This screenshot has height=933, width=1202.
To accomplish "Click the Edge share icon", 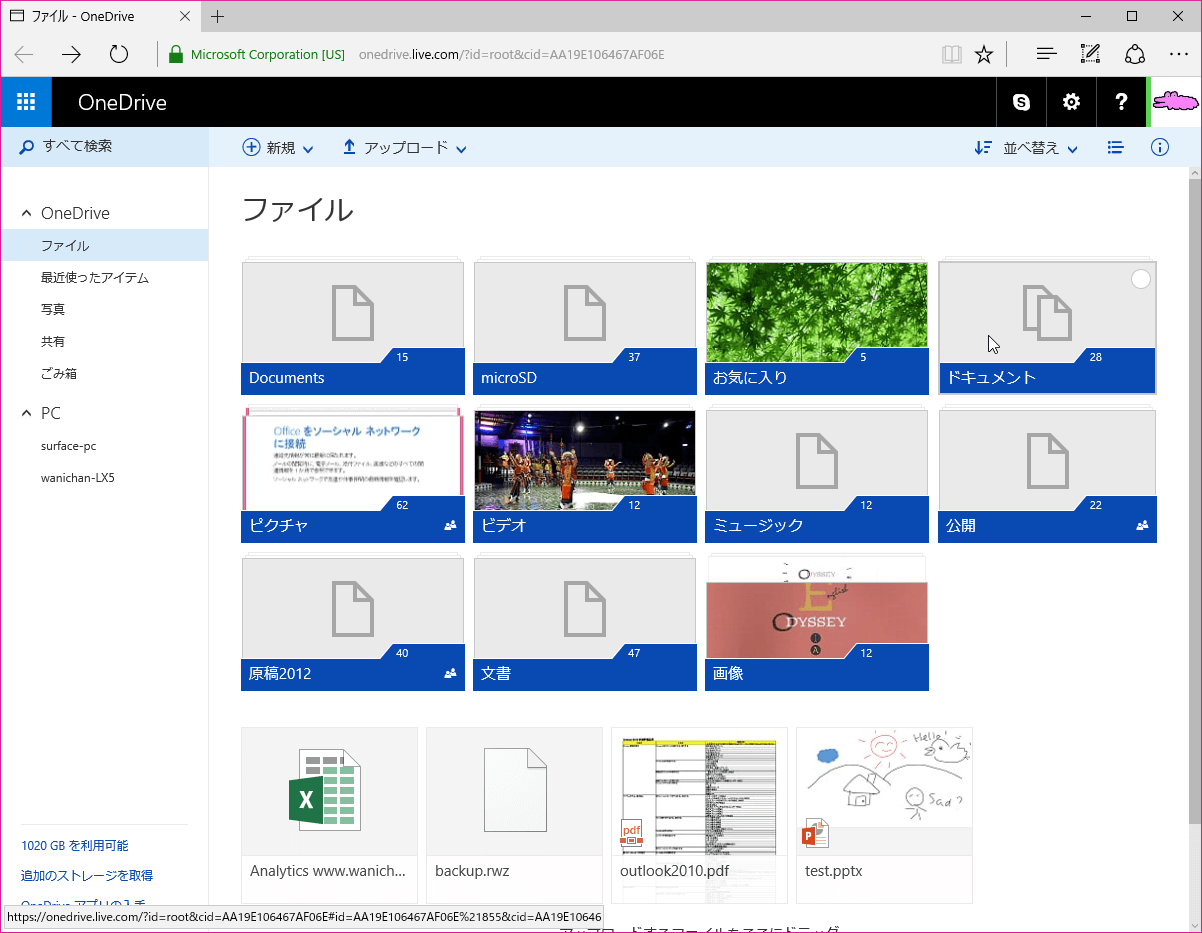I will pos(1135,54).
